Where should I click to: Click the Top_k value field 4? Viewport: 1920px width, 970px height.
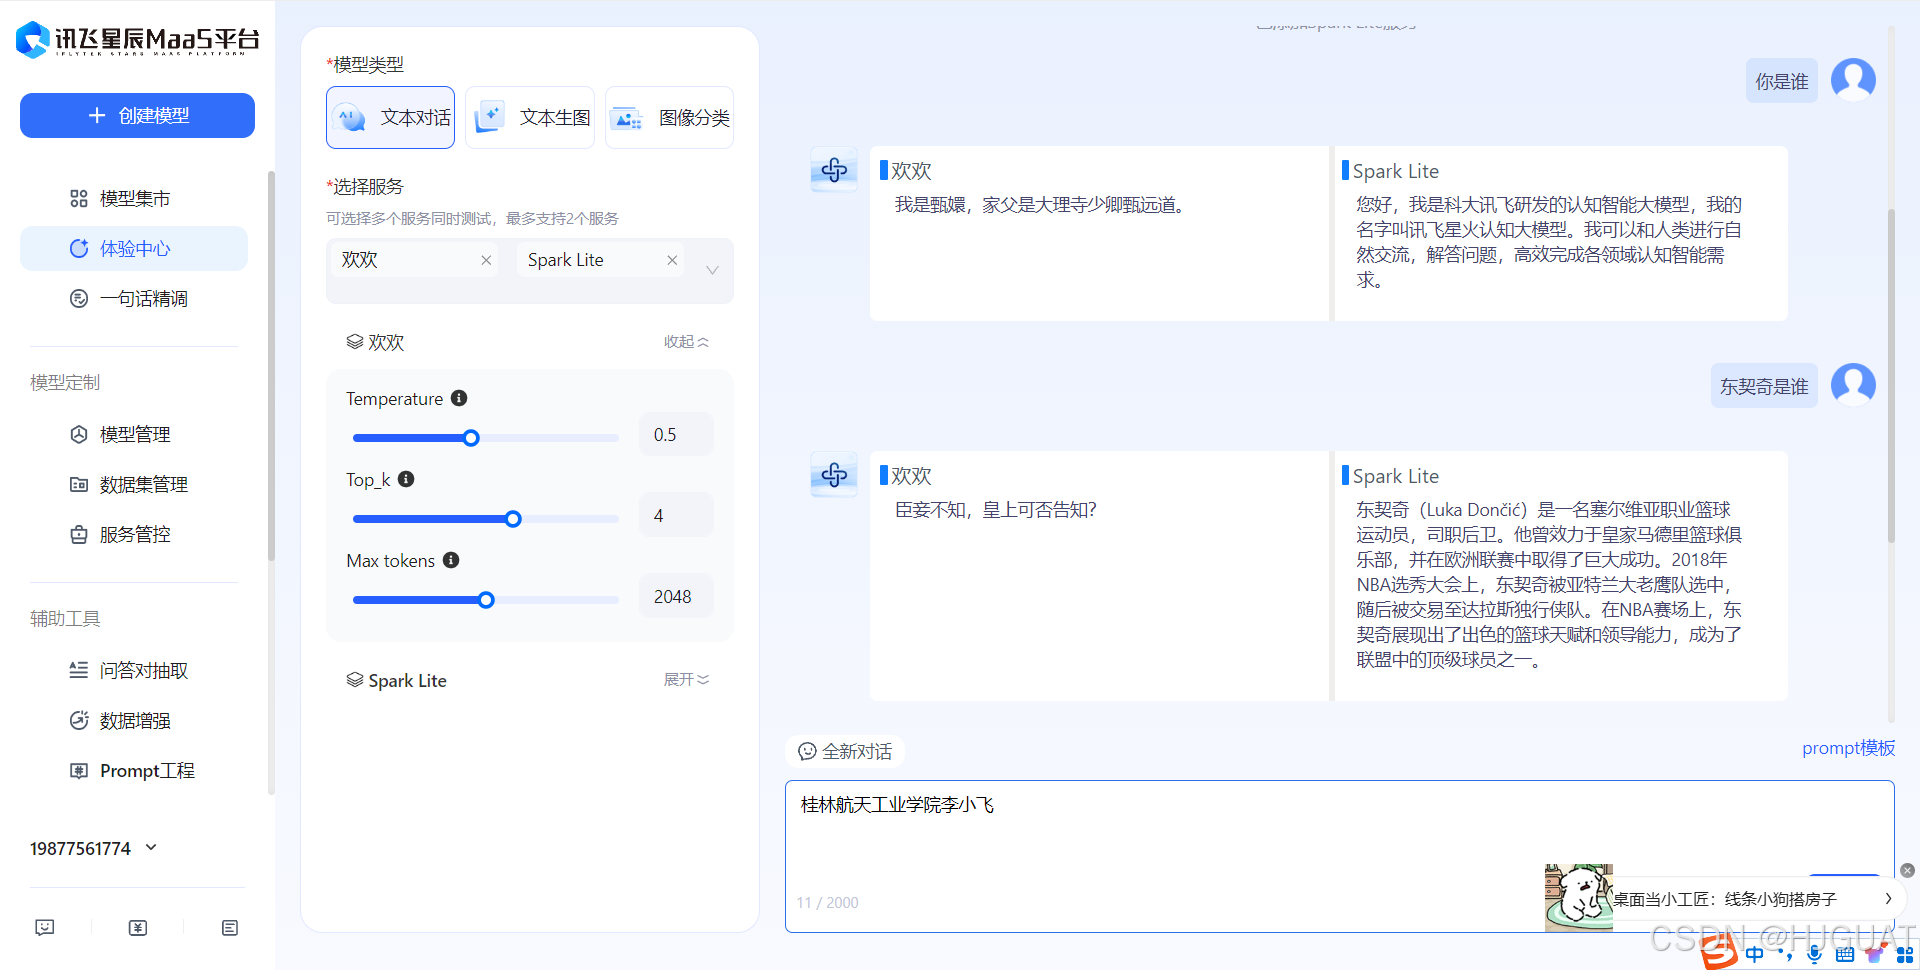point(676,516)
